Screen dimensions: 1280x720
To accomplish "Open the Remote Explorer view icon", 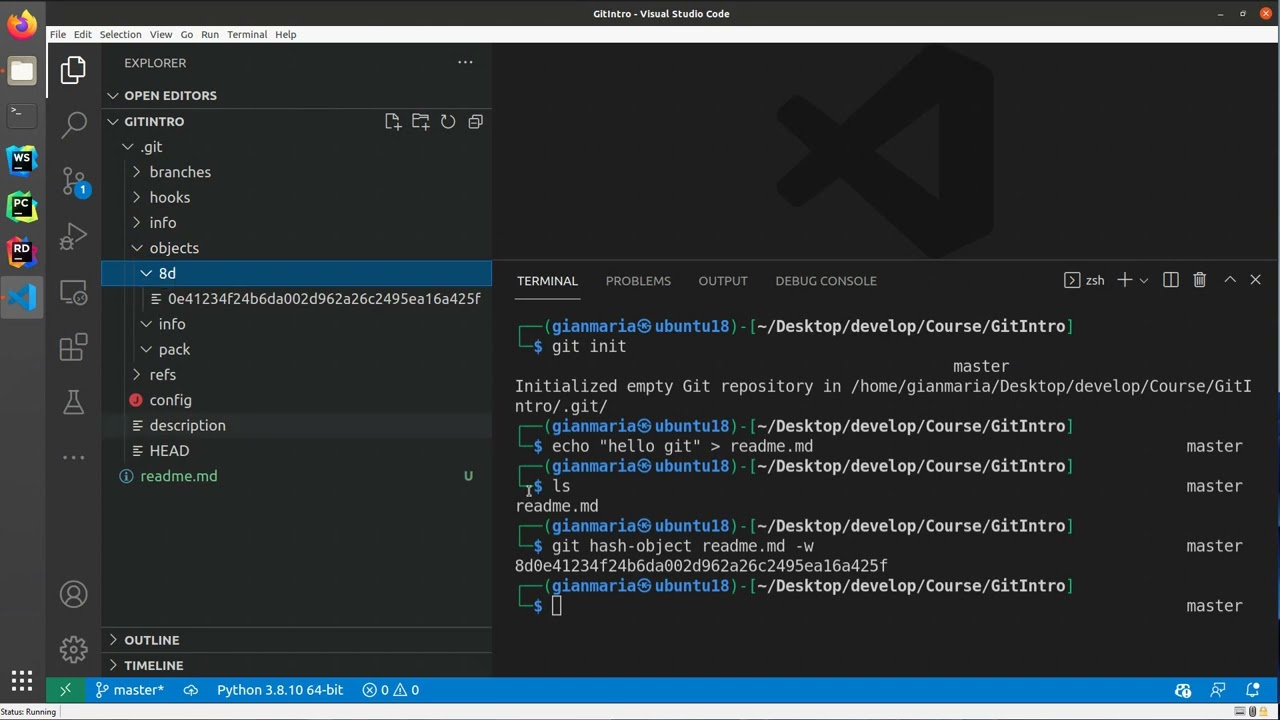I will click(73, 292).
